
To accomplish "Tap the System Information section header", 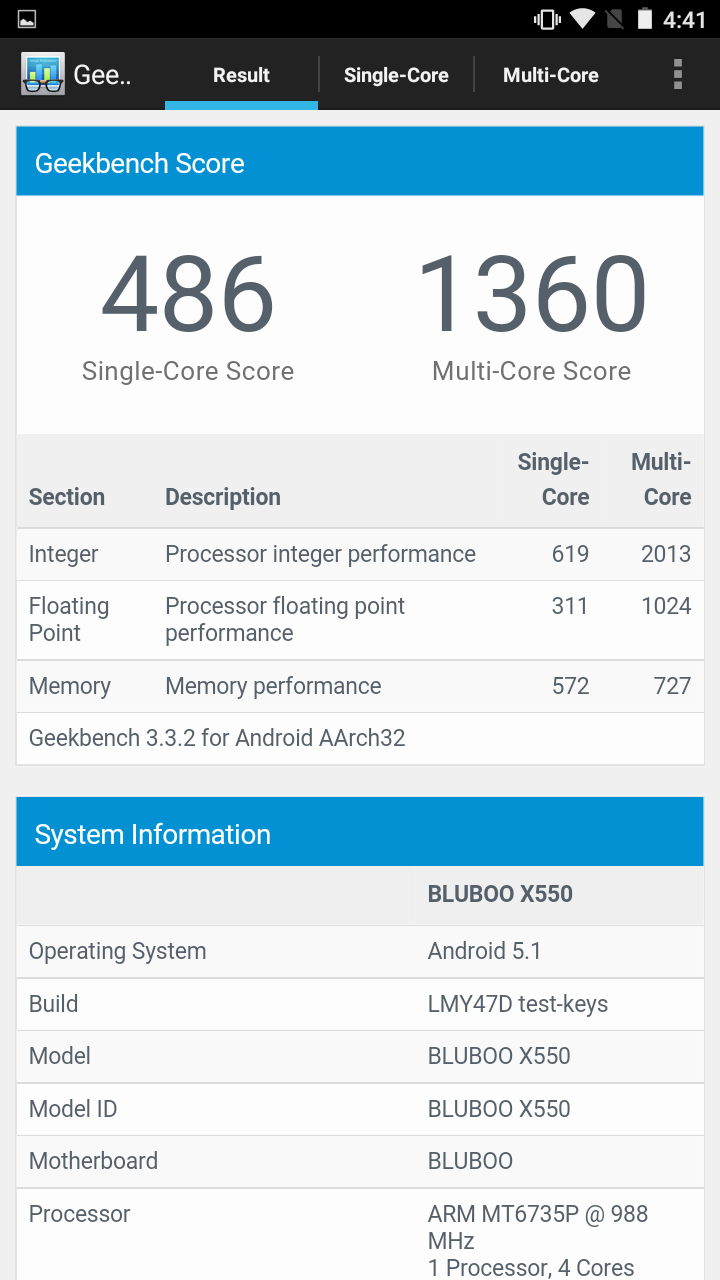I will [x=360, y=834].
